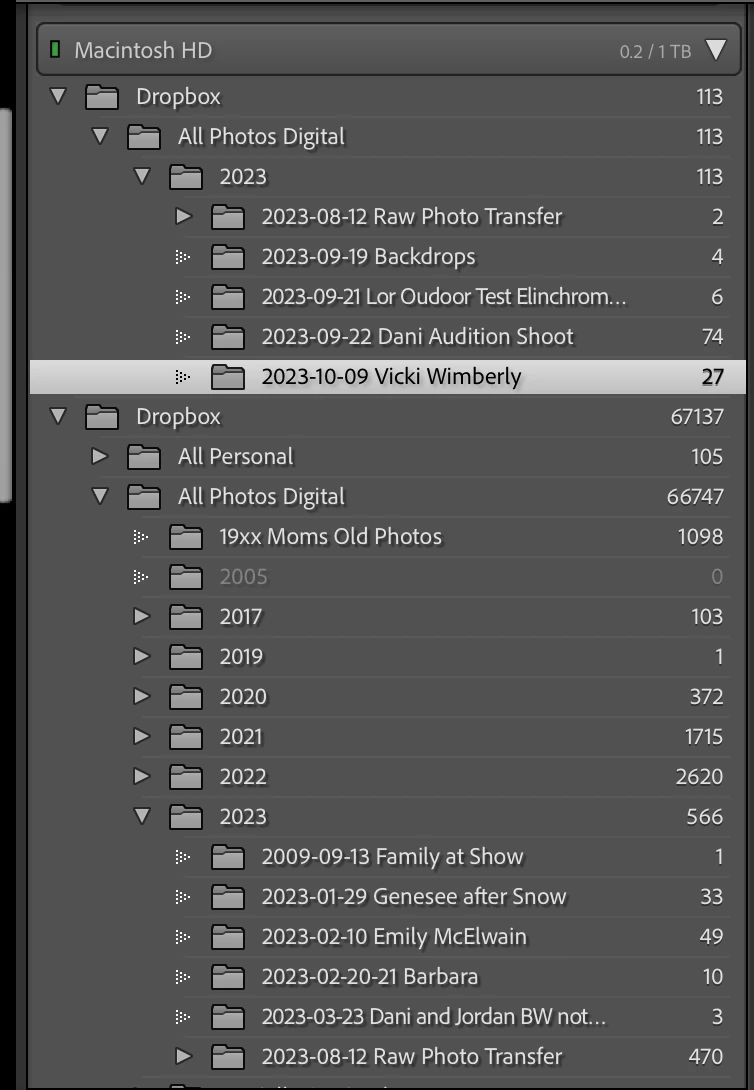Image resolution: width=754 pixels, height=1090 pixels.
Task: Select the greyed-out 2005 folder name
Action: tap(243, 577)
